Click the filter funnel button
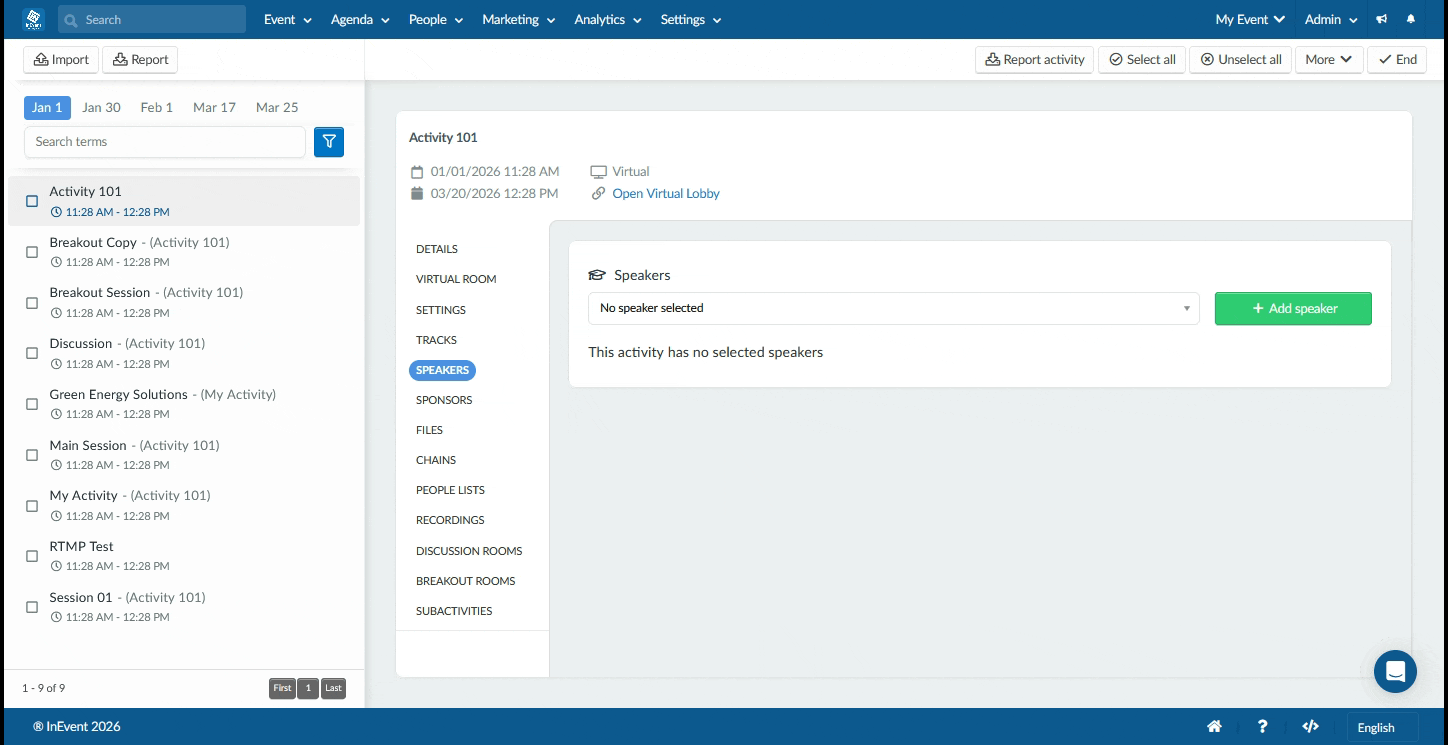This screenshot has height=745, width=1448. pyautogui.click(x=329, y=142)
